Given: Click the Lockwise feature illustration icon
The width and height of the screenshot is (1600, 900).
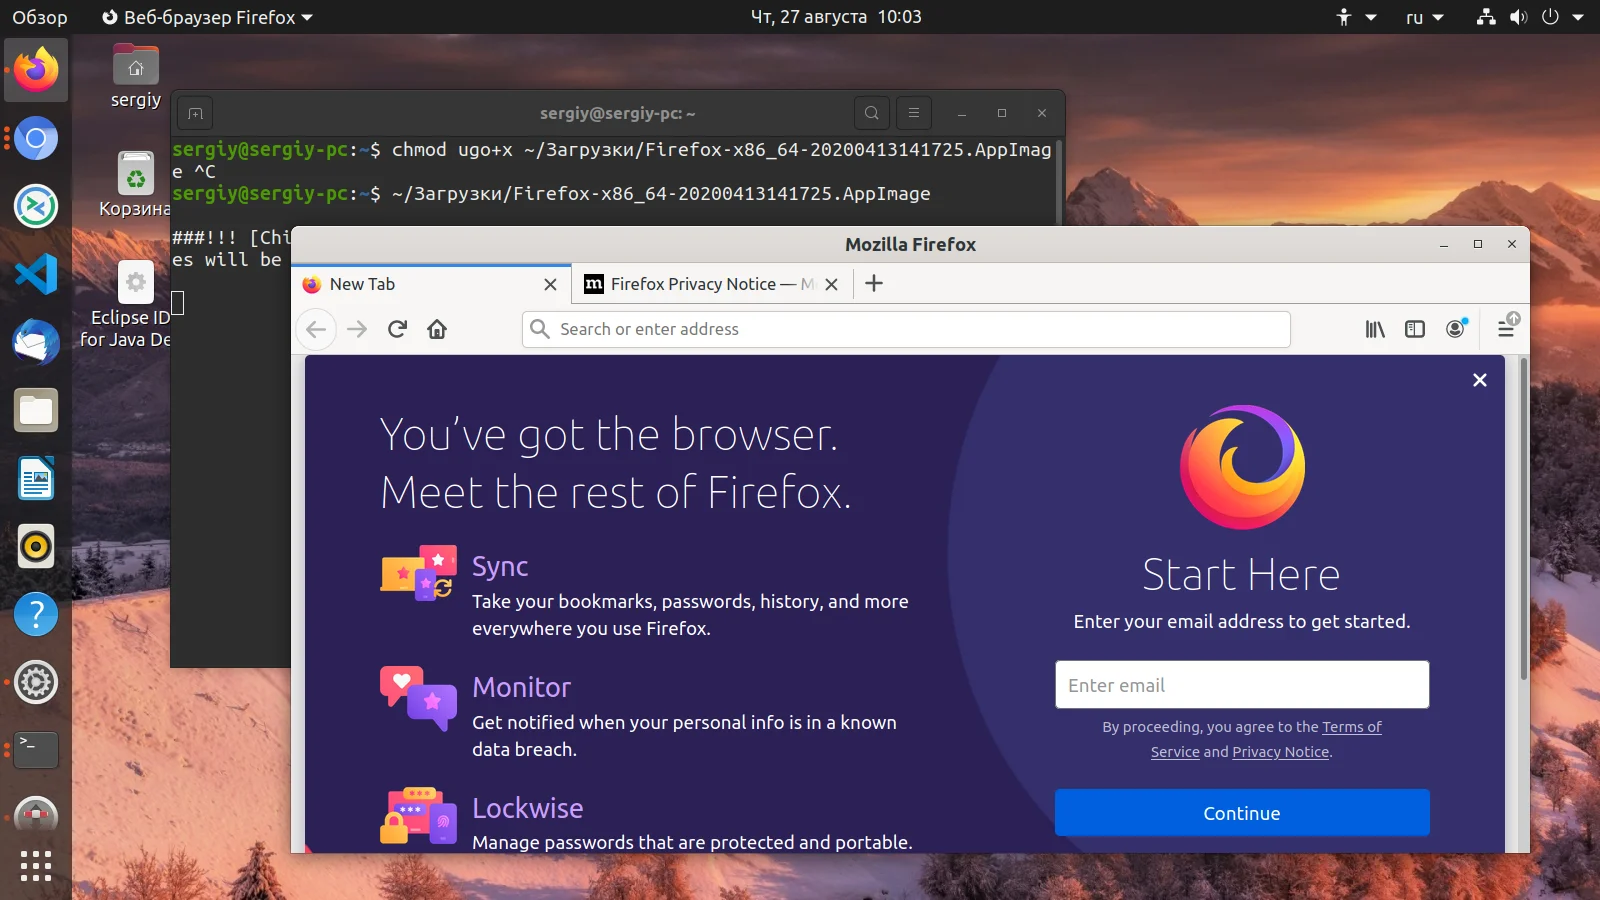Looking at the screenshot, I should pos(419,815).
